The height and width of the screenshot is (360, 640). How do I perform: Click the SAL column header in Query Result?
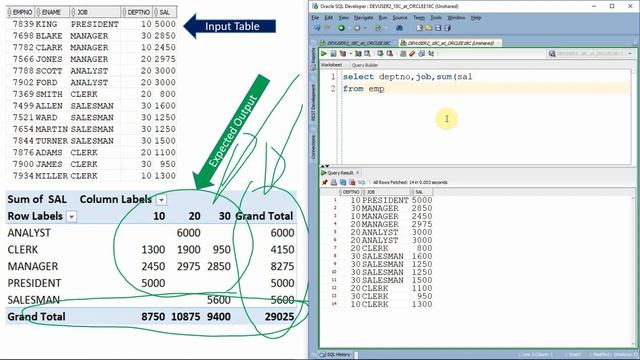421,192
